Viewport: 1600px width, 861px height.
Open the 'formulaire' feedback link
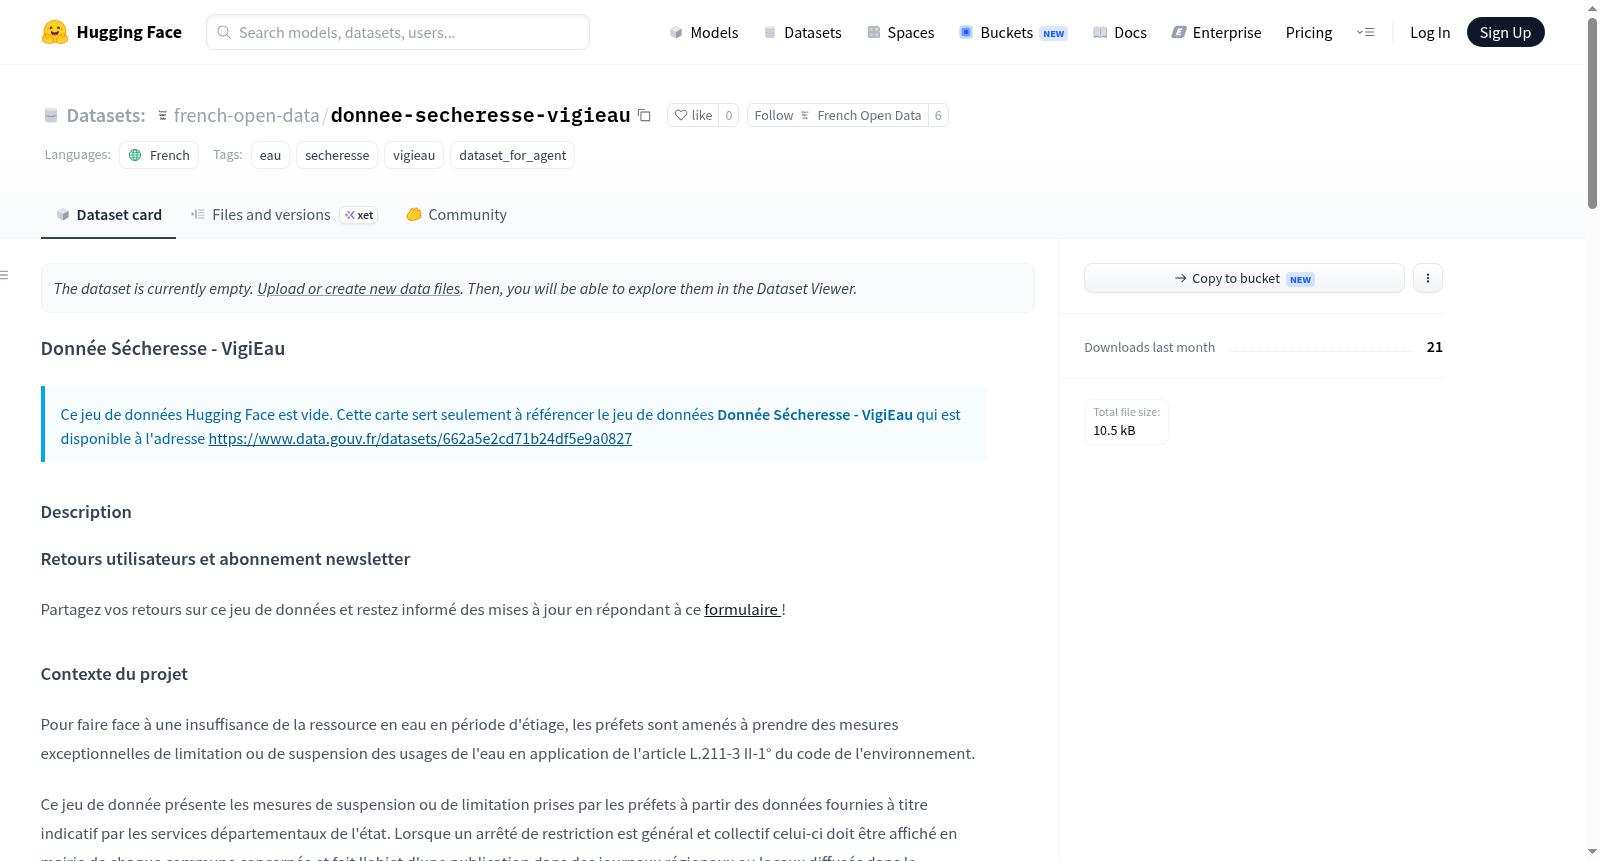pos(741,609)
